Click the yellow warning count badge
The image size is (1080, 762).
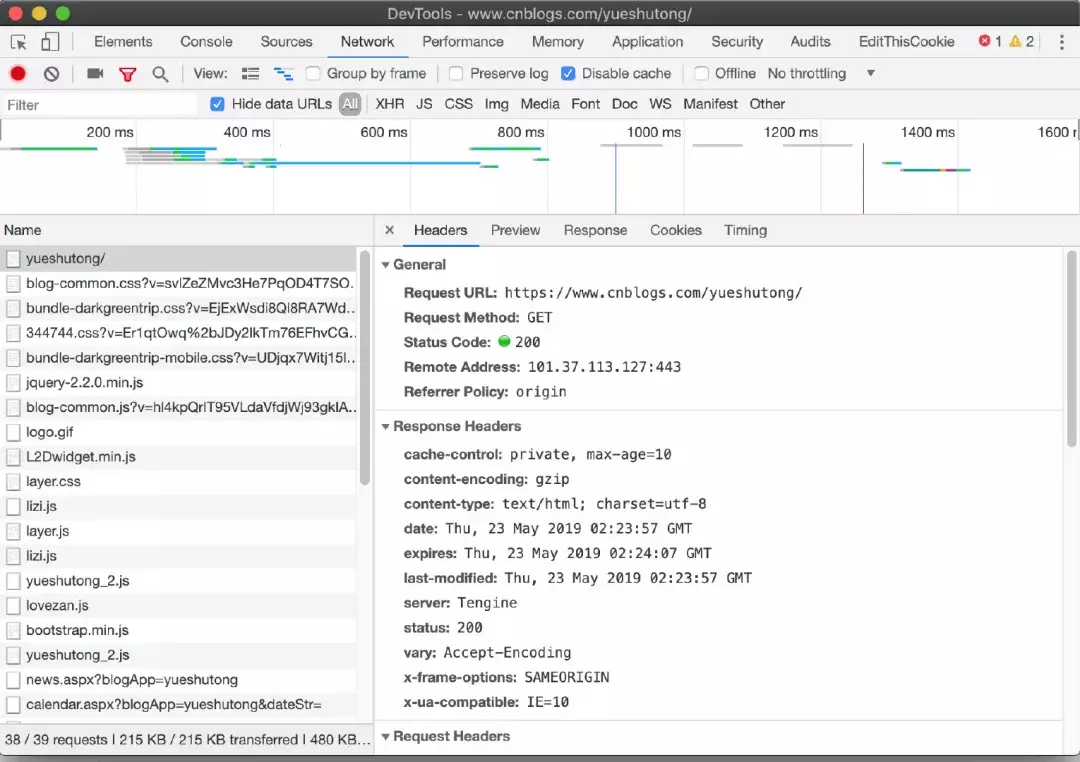click(x=1021, y=41)
